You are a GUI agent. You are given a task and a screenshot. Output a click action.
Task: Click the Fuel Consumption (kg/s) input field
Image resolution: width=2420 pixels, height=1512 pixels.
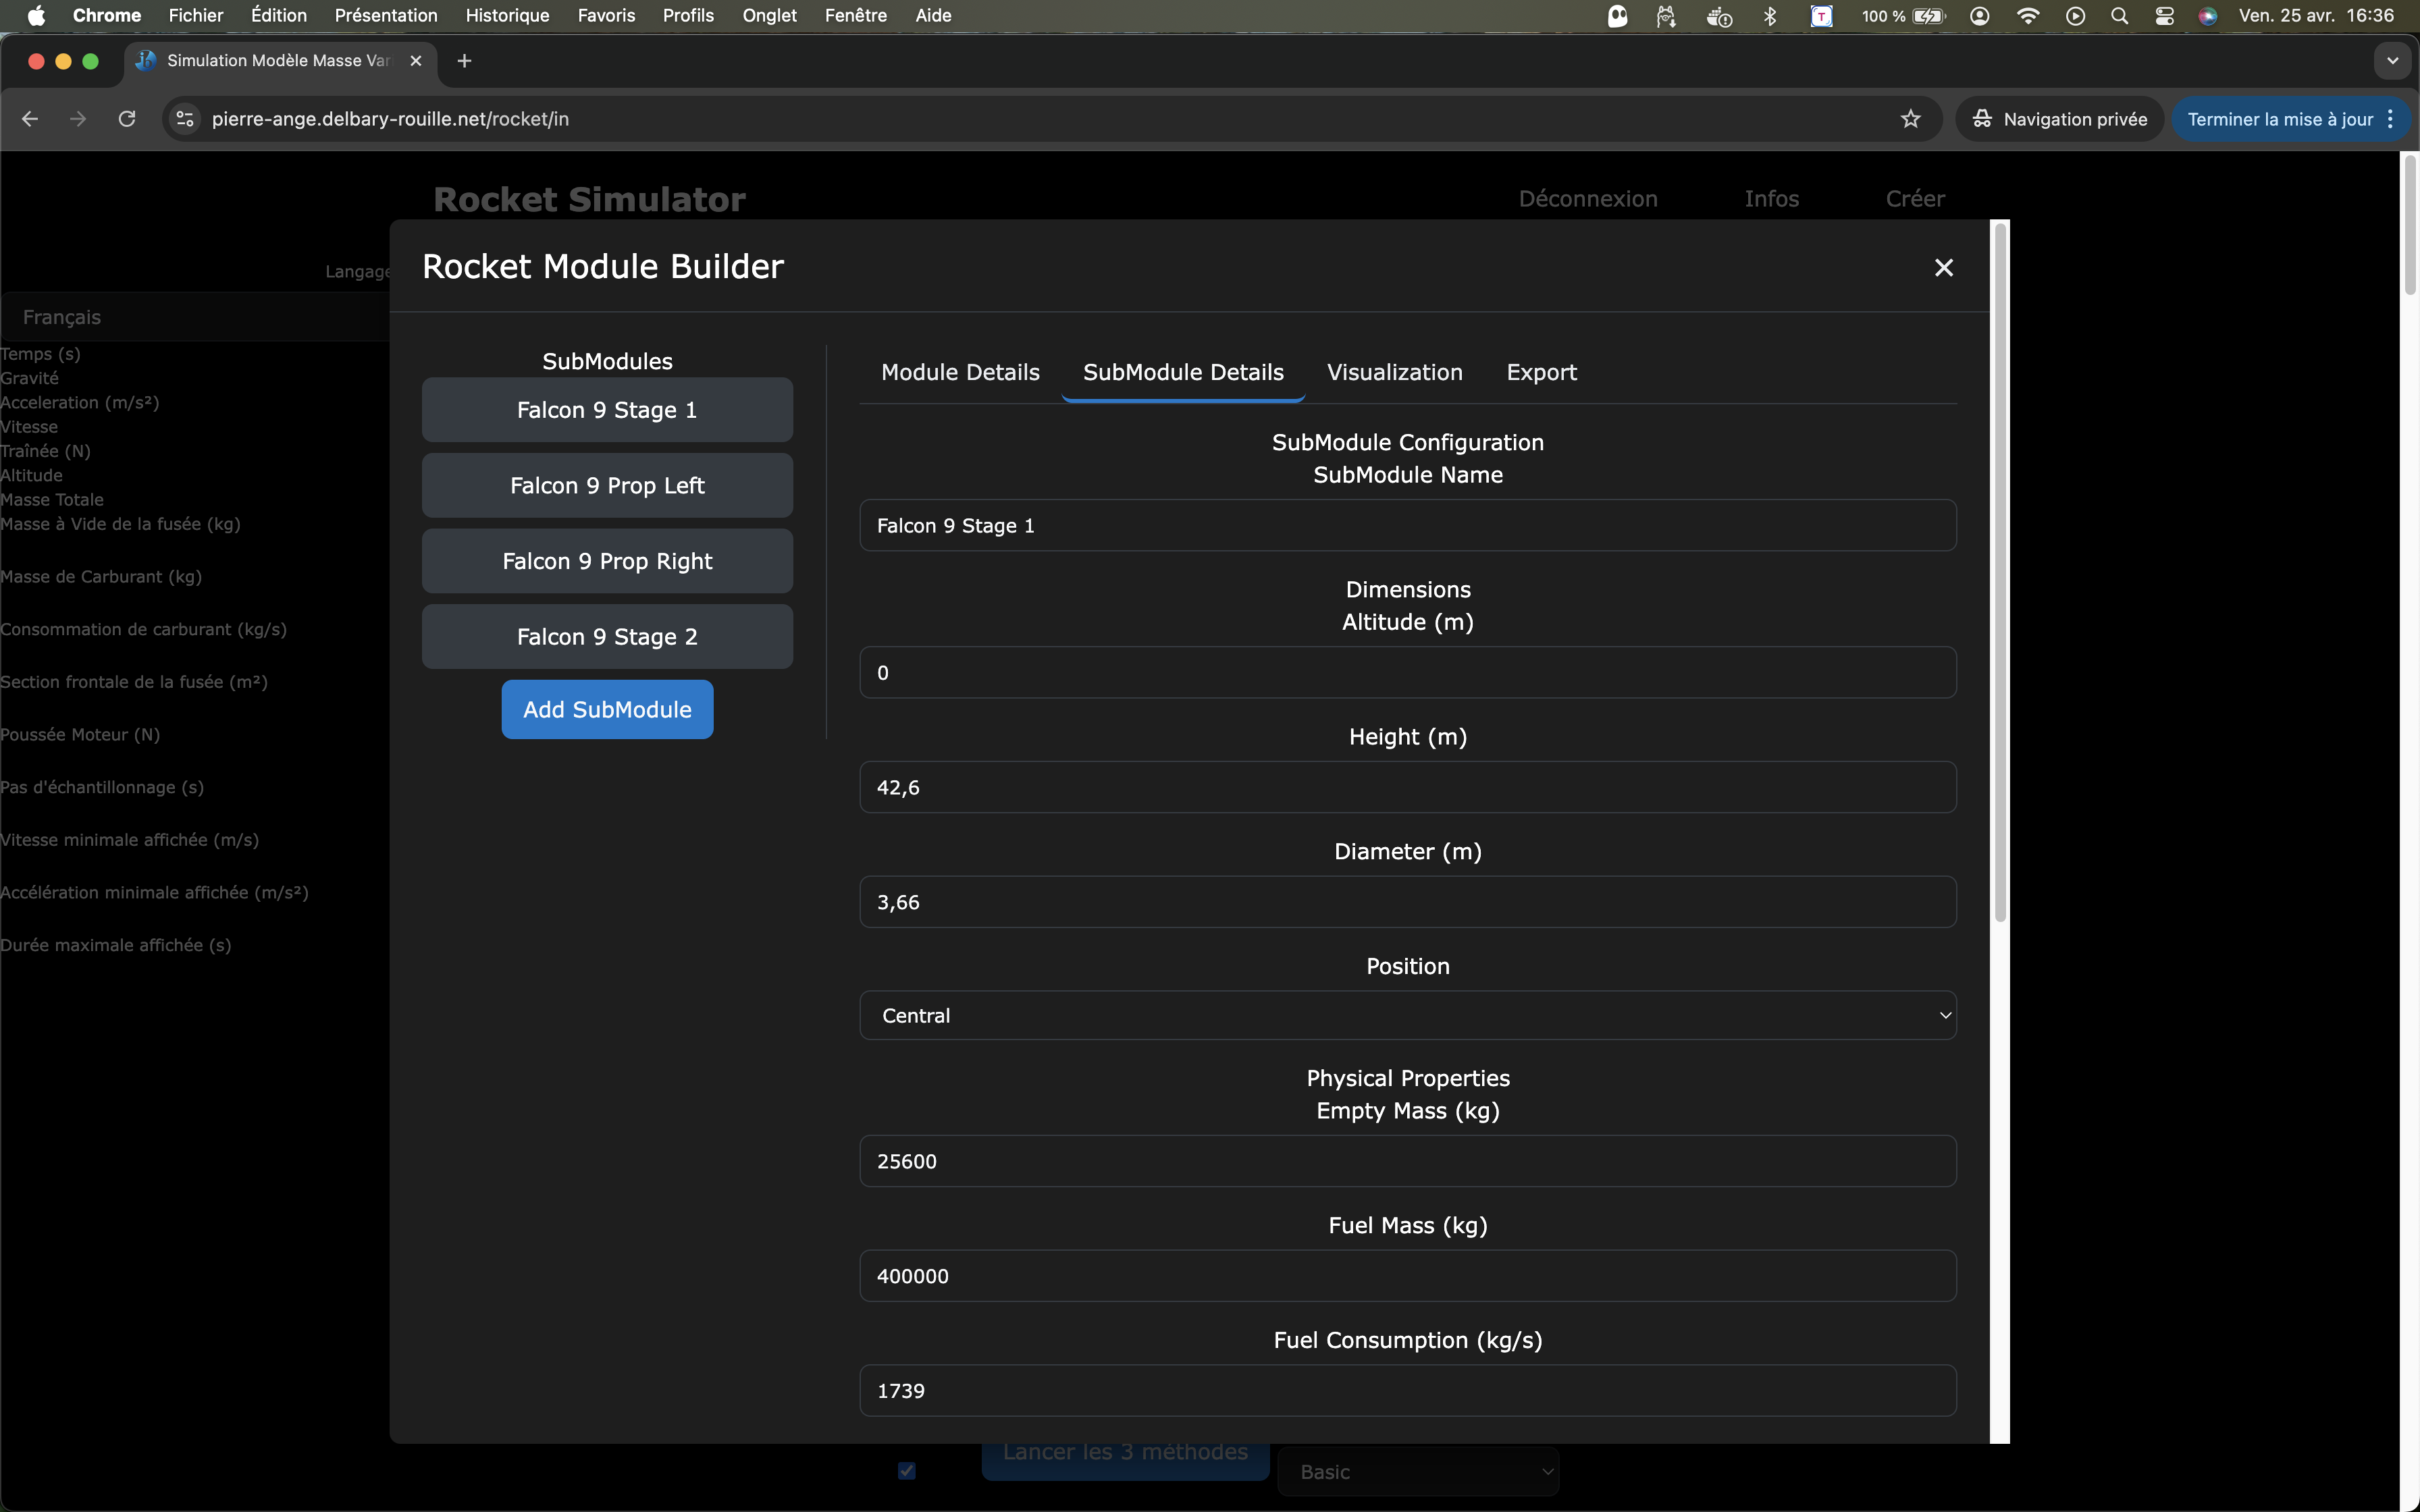tap(1407, 1390)
